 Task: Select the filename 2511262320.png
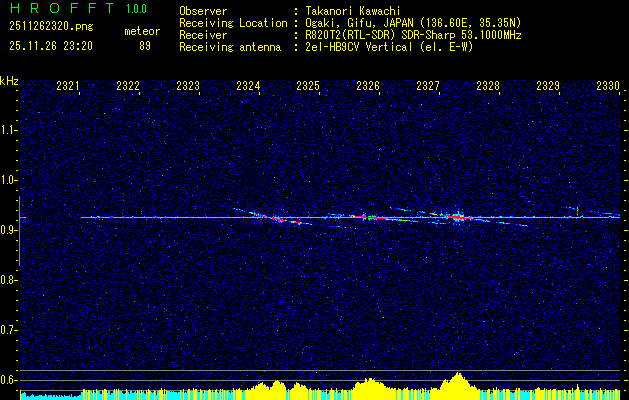click(x=51, y=27)
